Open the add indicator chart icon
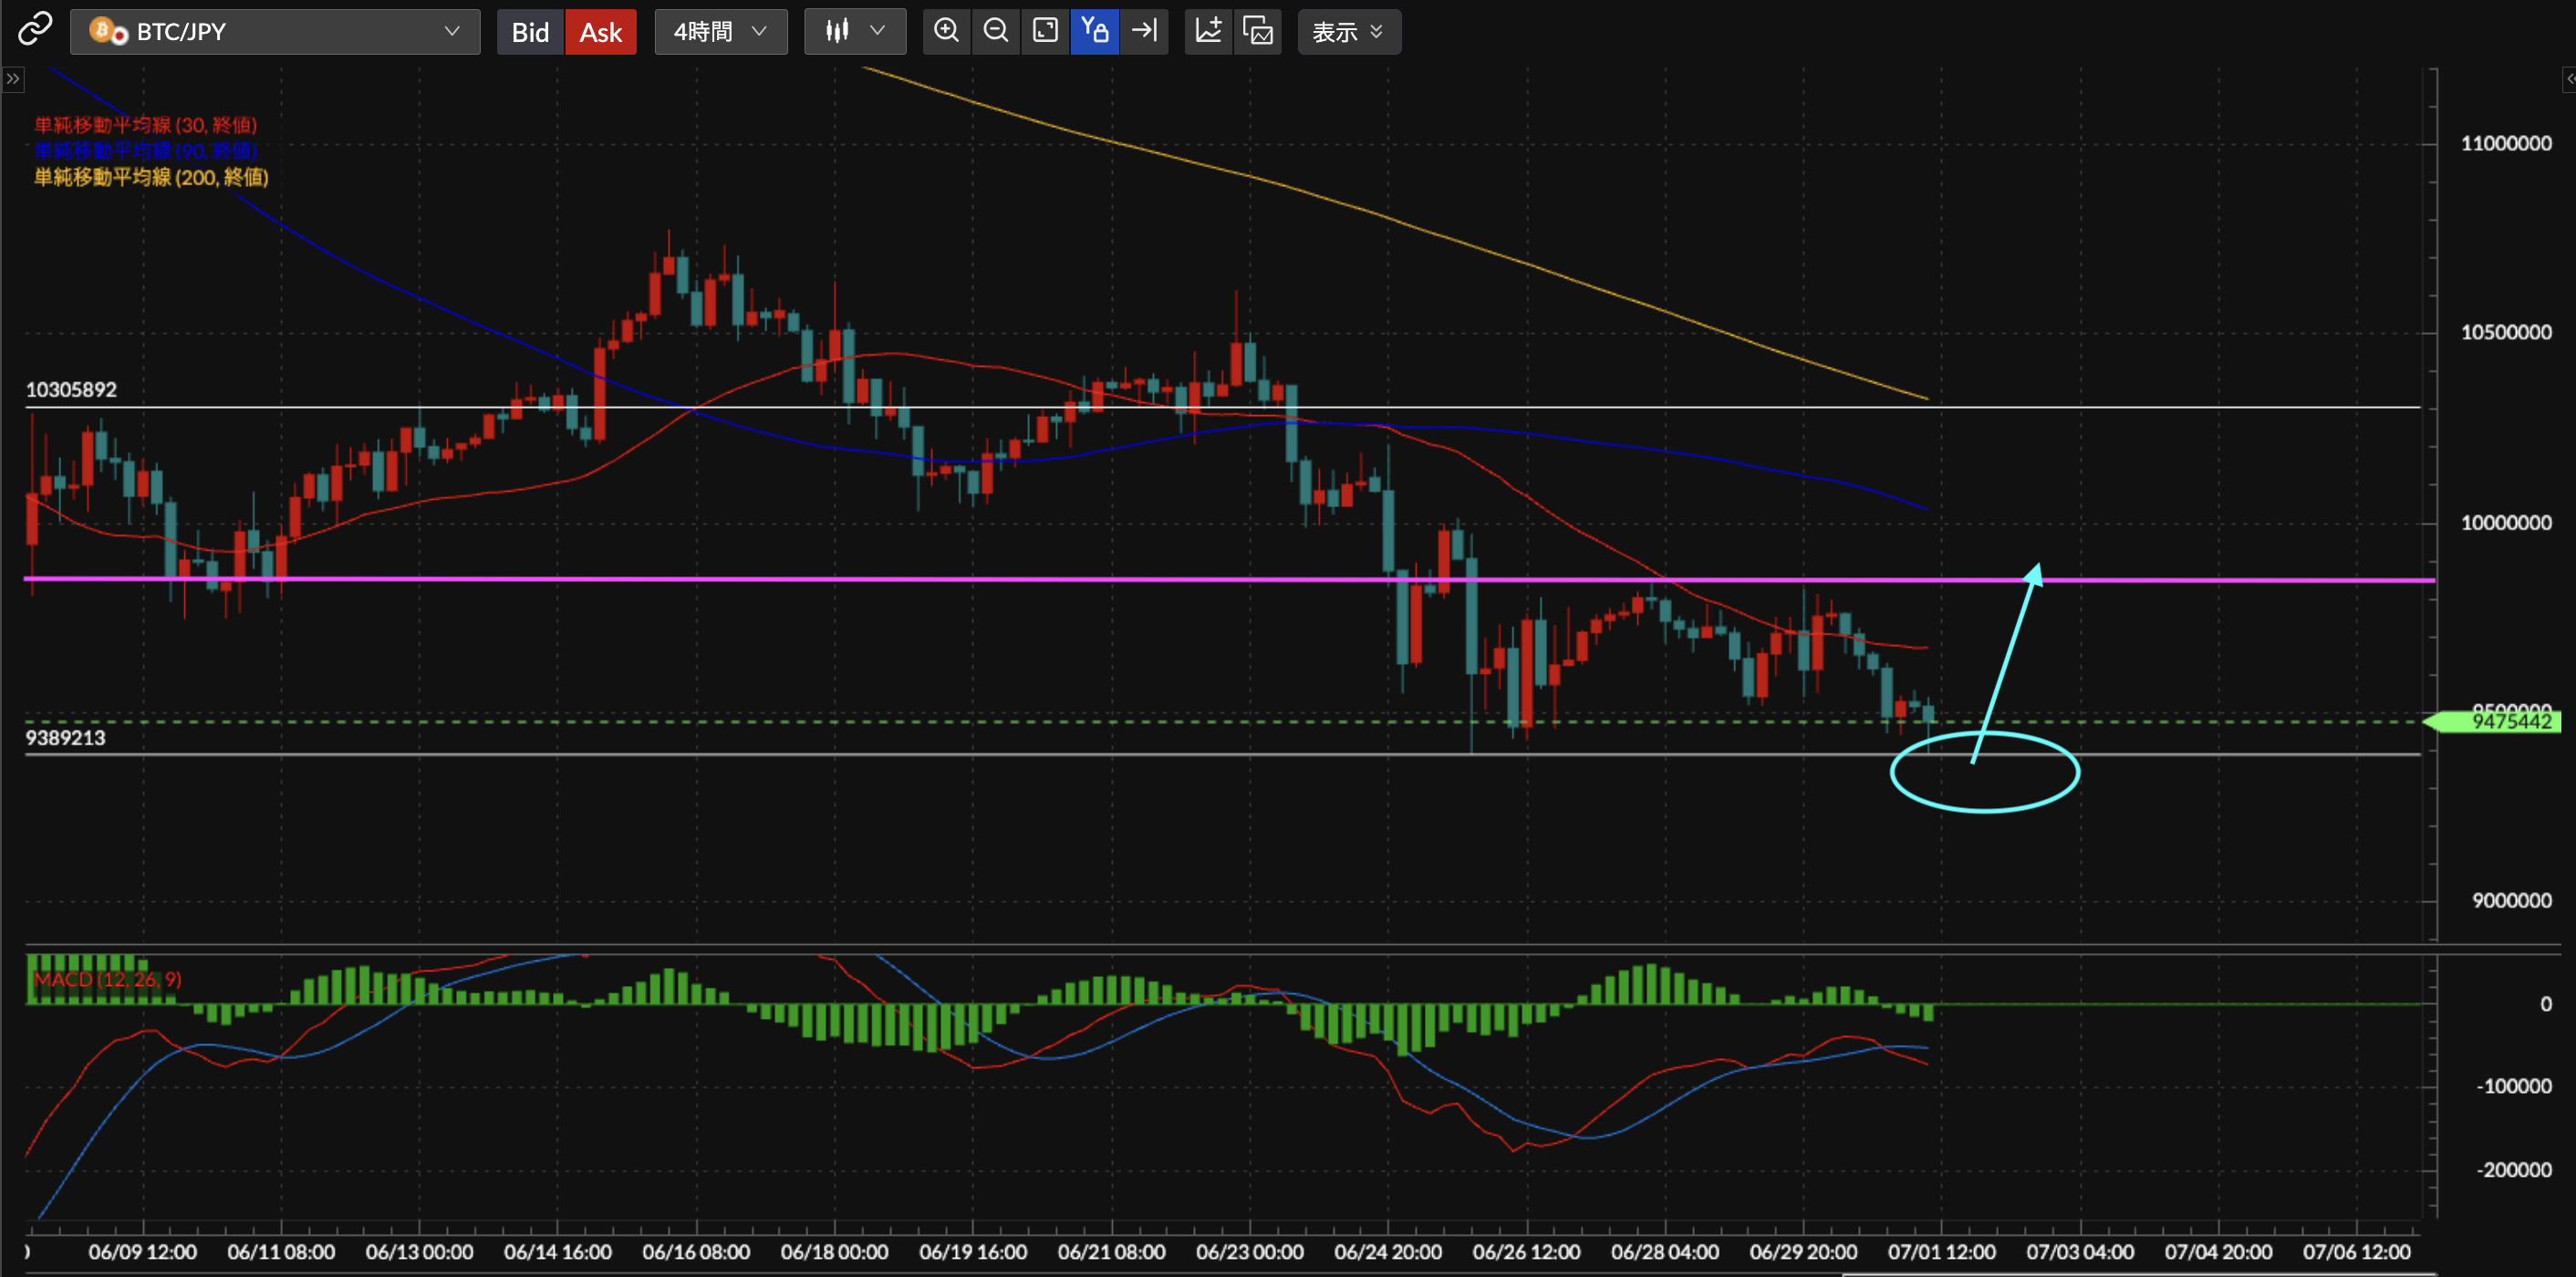 1208,31
